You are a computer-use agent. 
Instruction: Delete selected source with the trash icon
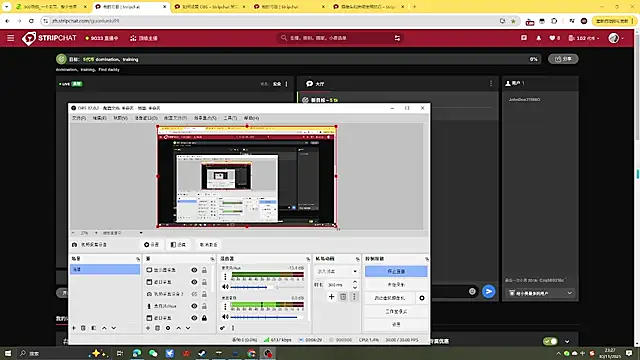(158, 328)
